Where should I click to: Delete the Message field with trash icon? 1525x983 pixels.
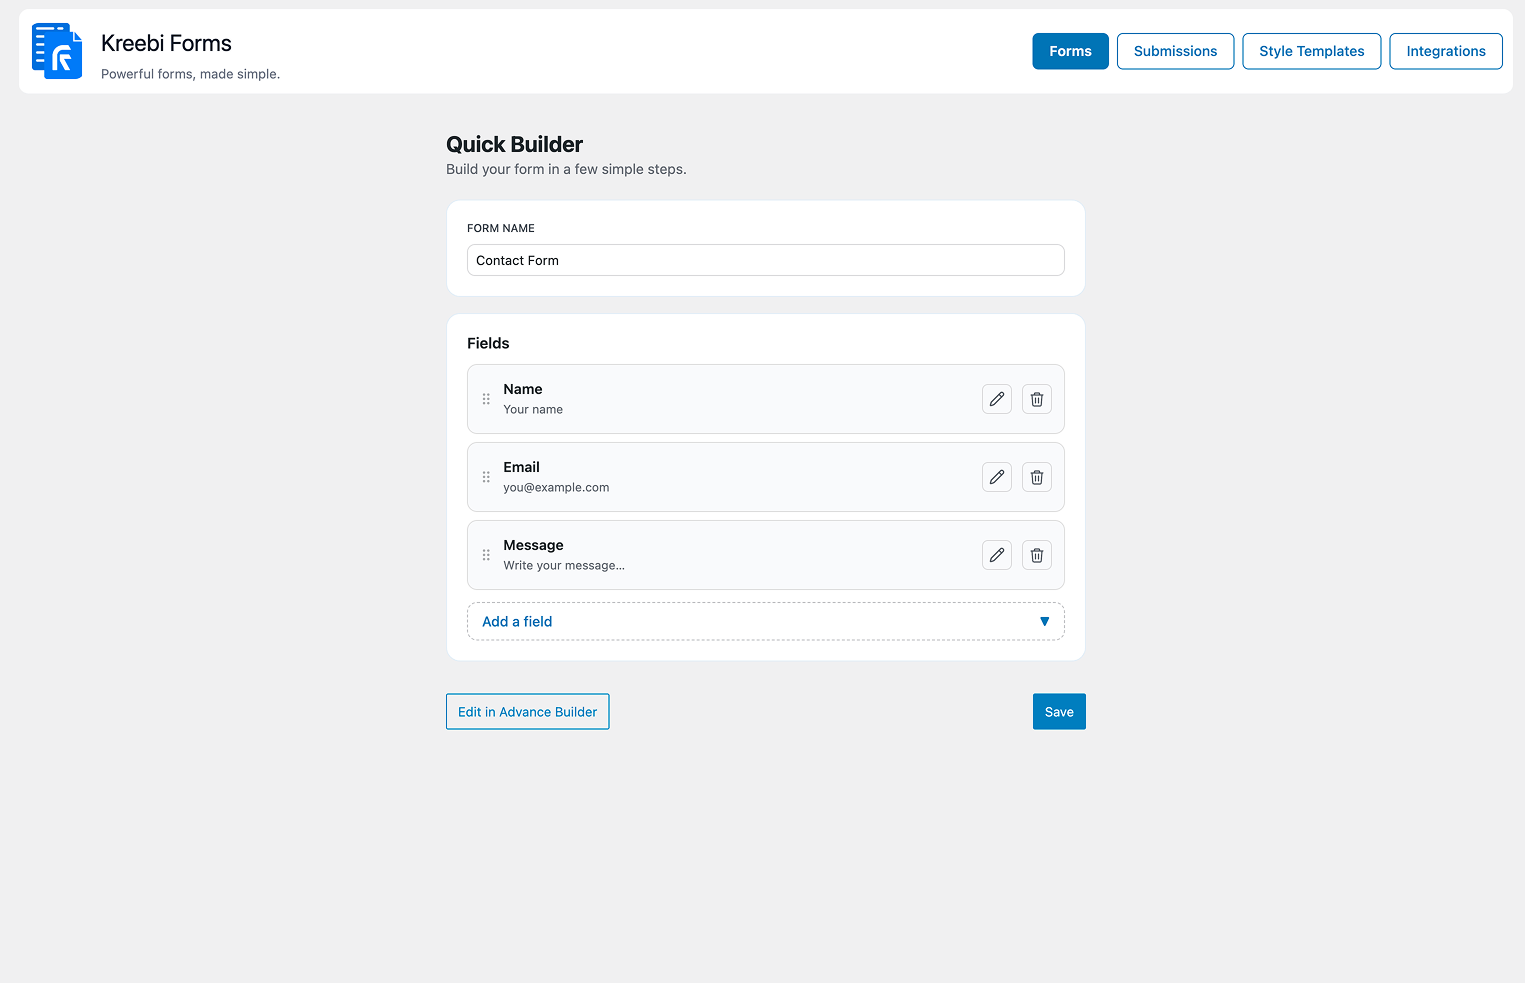click(1036, 554)
